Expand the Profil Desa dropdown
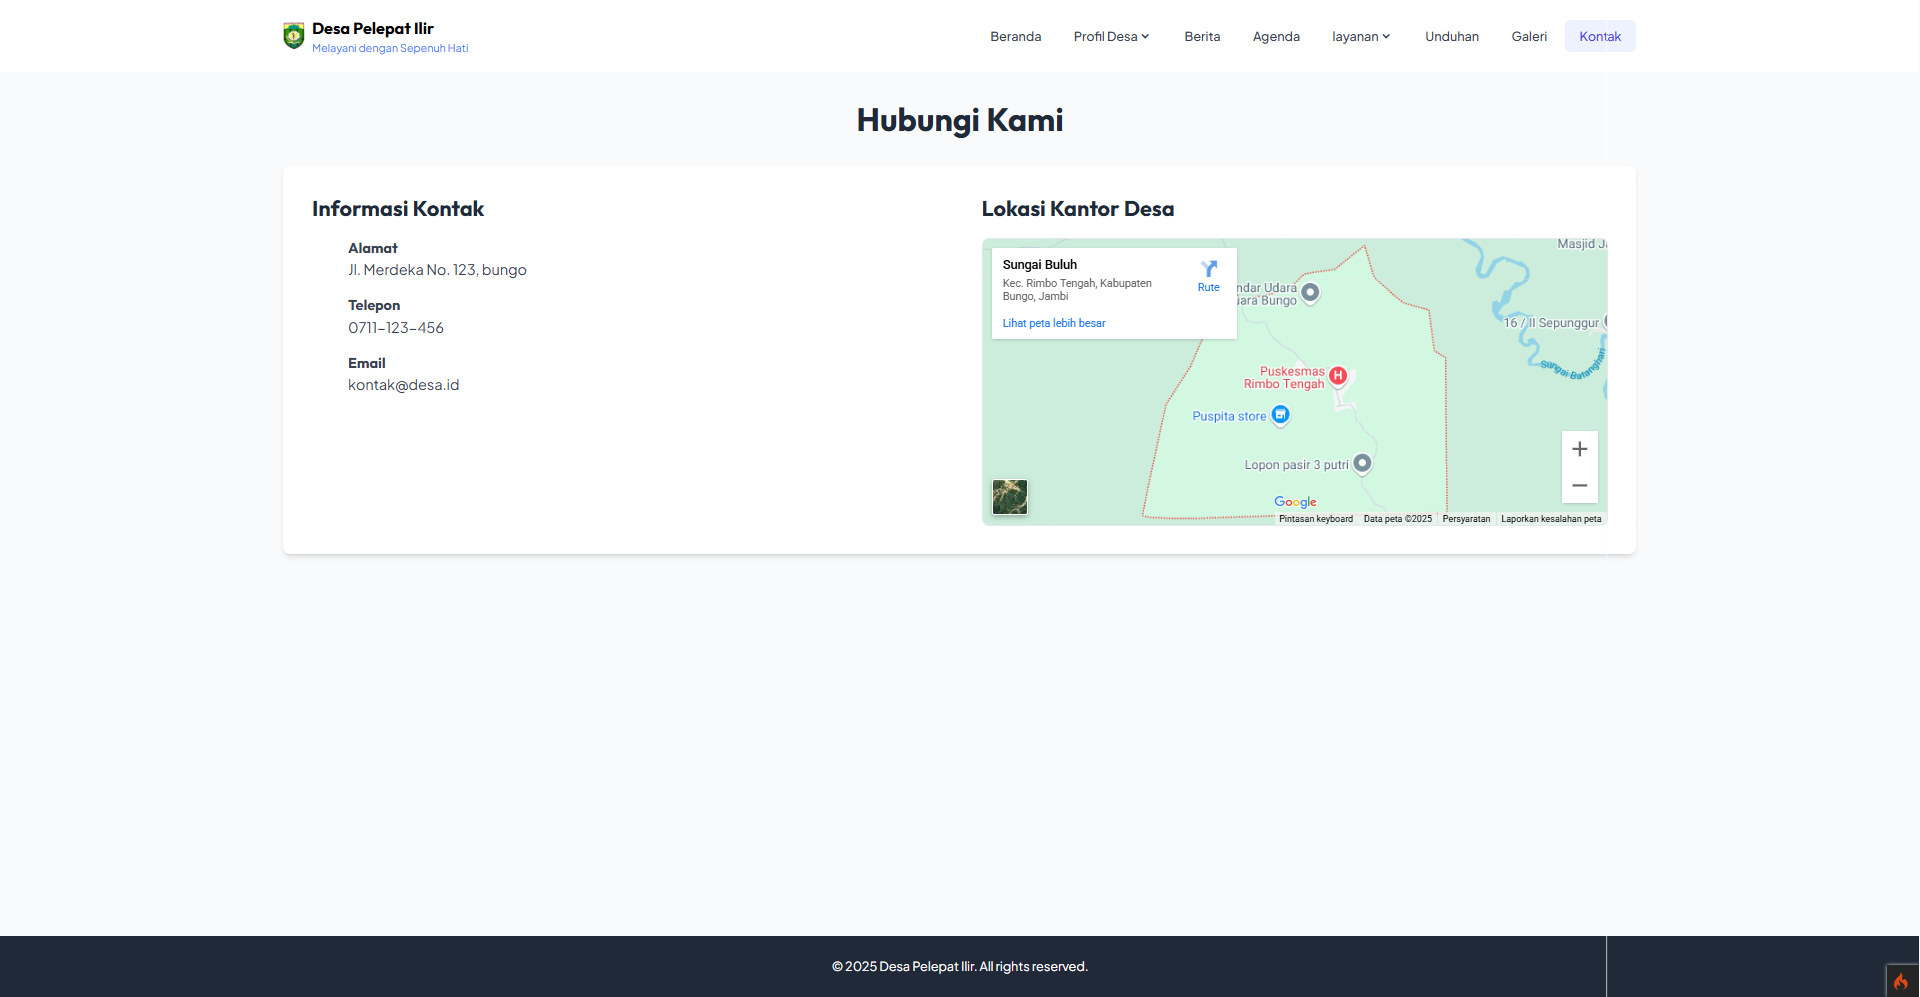The image size is (1920, 997). point(1111,36)
